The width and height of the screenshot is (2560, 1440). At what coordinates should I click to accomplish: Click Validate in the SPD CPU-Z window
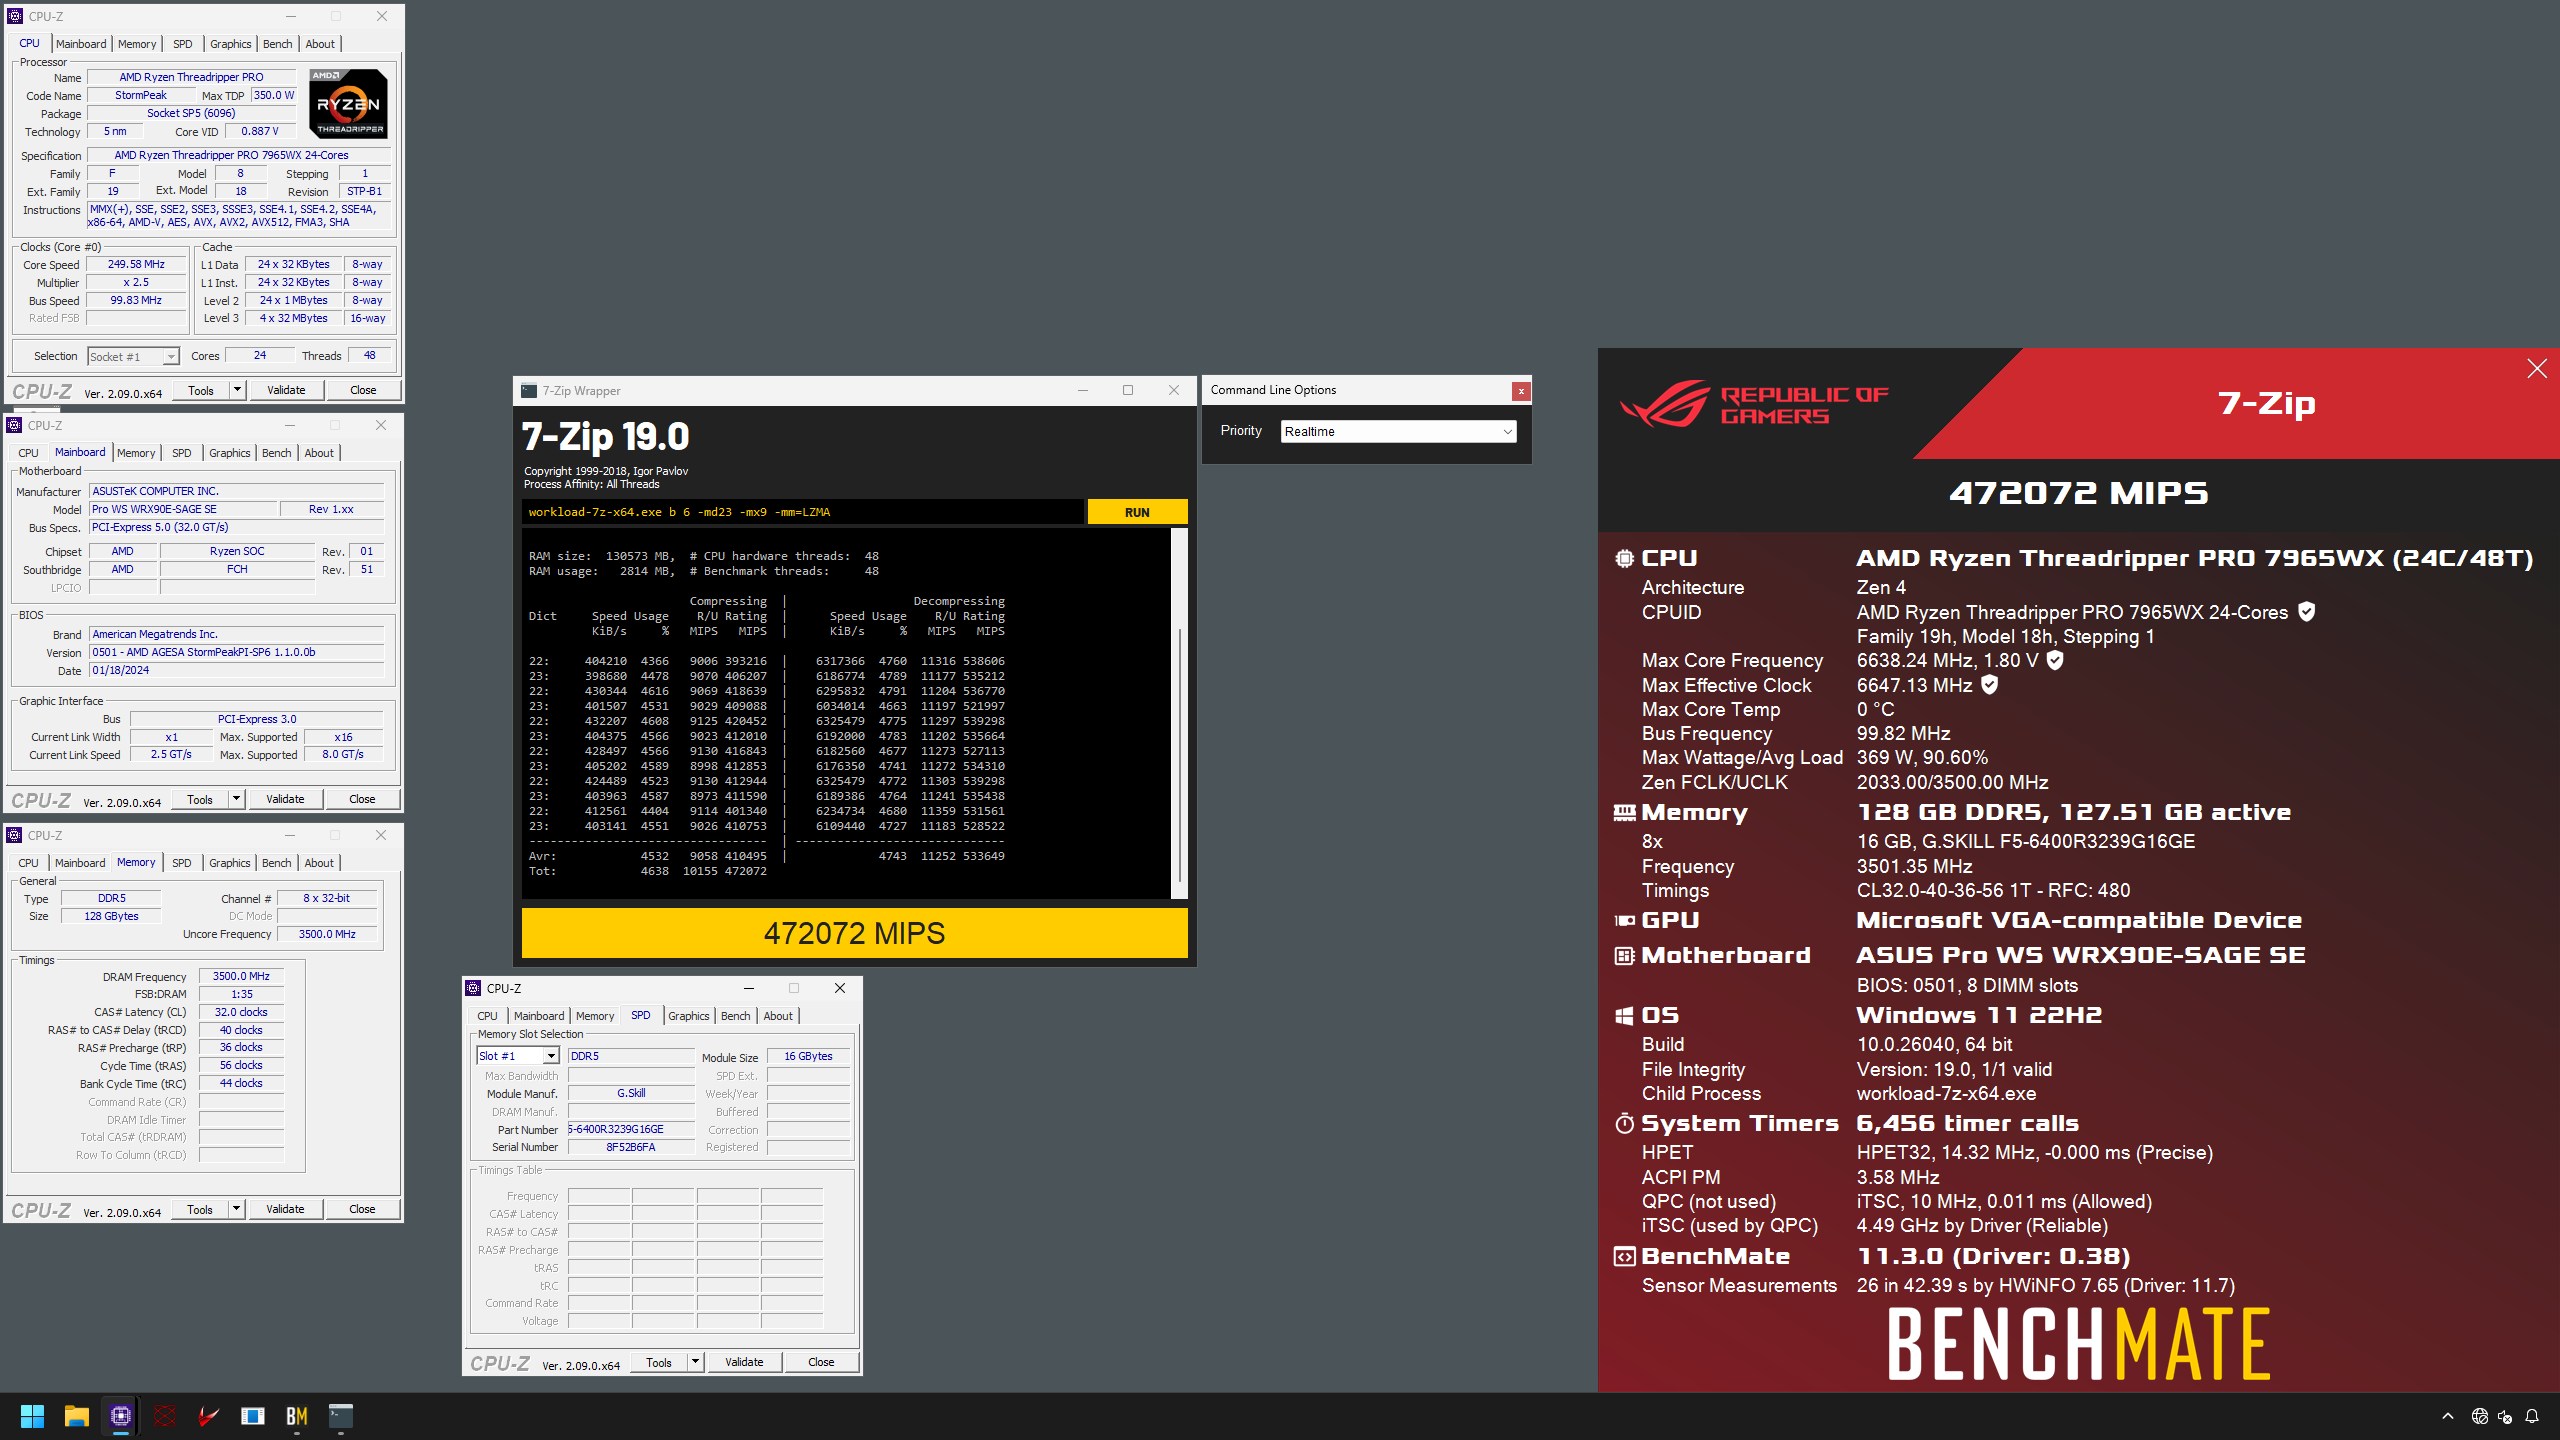[x=744, y=1362]
